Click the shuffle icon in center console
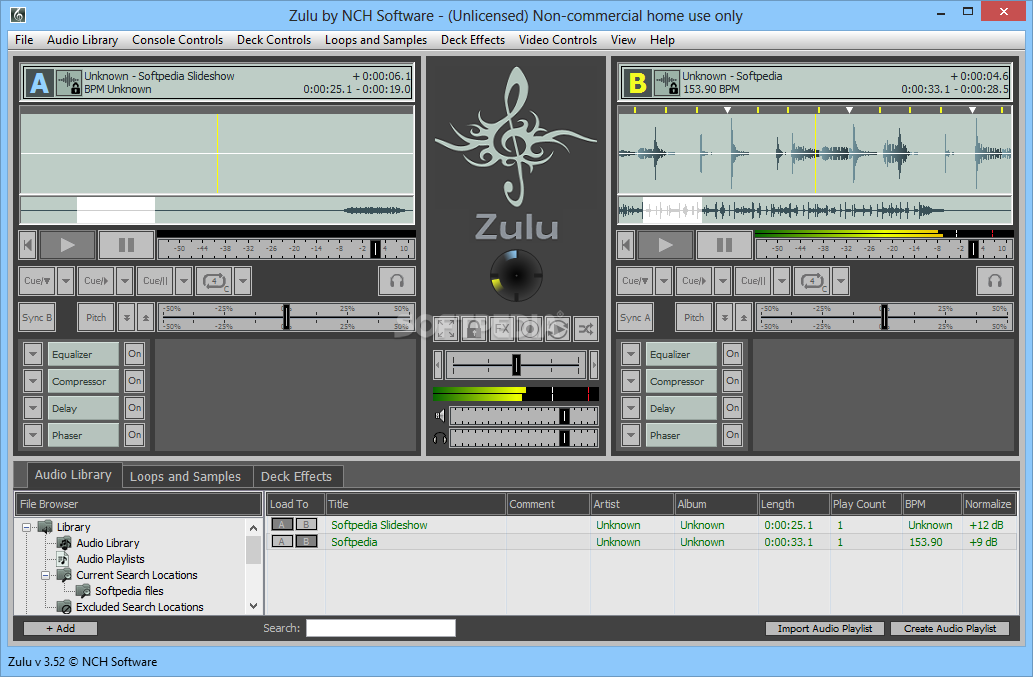 [586, 329]
